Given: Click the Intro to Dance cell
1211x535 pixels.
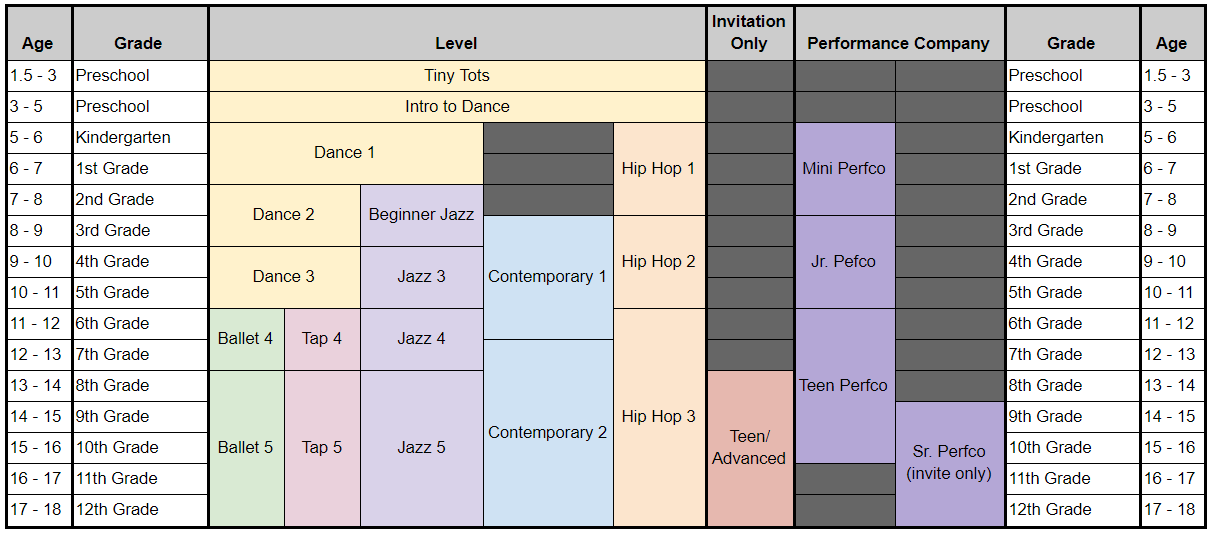Looking at the screenshot, I should tap(457, 107).
